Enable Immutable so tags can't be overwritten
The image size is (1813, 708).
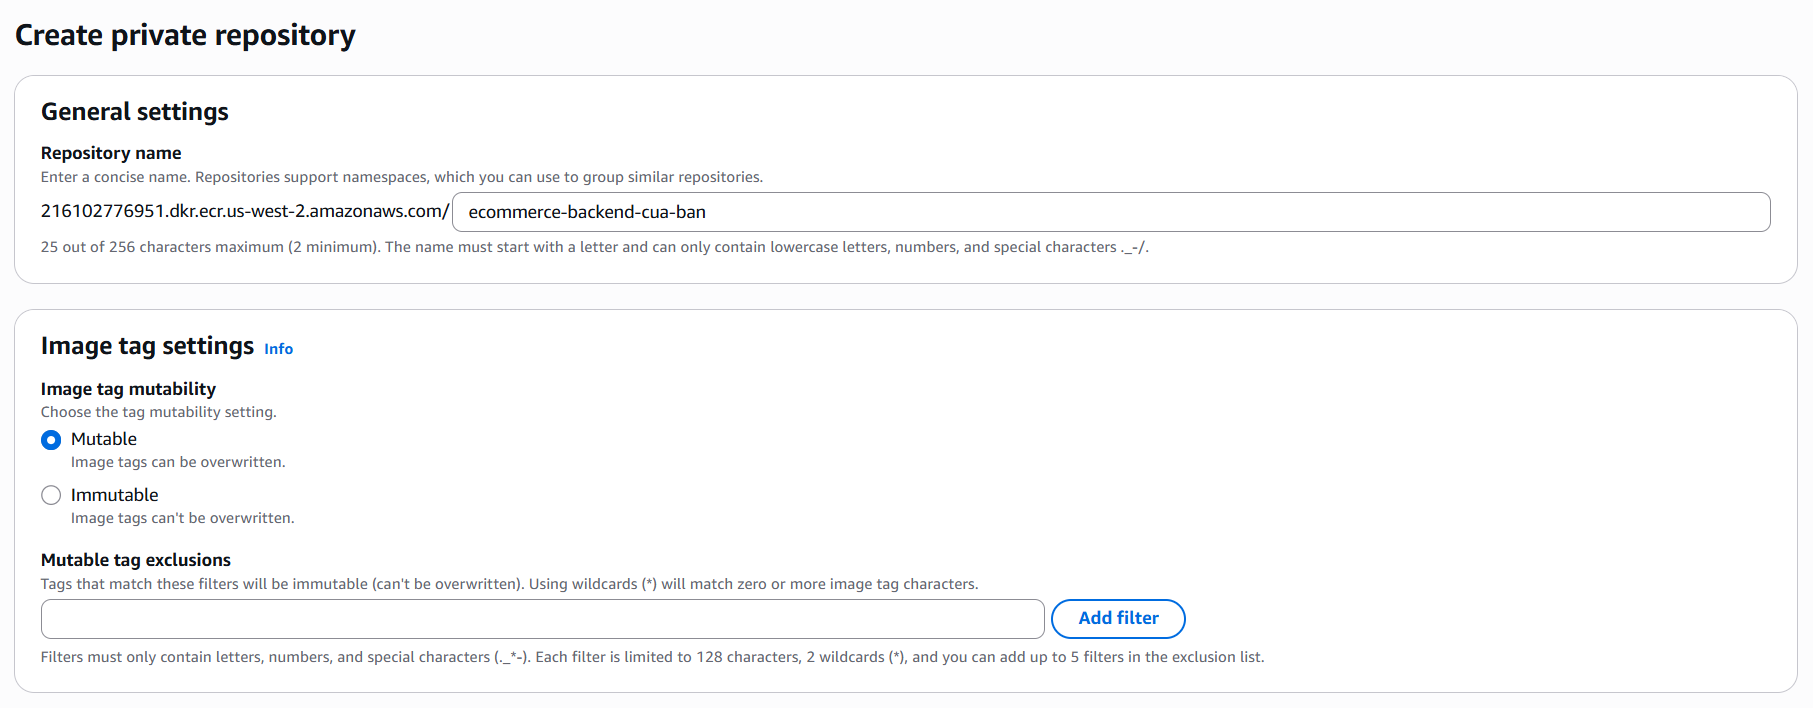coord(51,495)
